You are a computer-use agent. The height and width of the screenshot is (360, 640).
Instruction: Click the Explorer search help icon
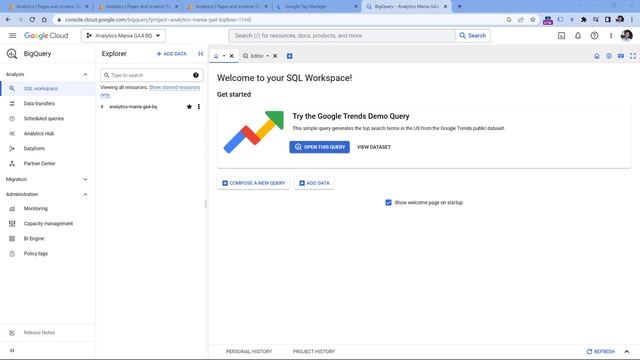(x=196, y=75)
